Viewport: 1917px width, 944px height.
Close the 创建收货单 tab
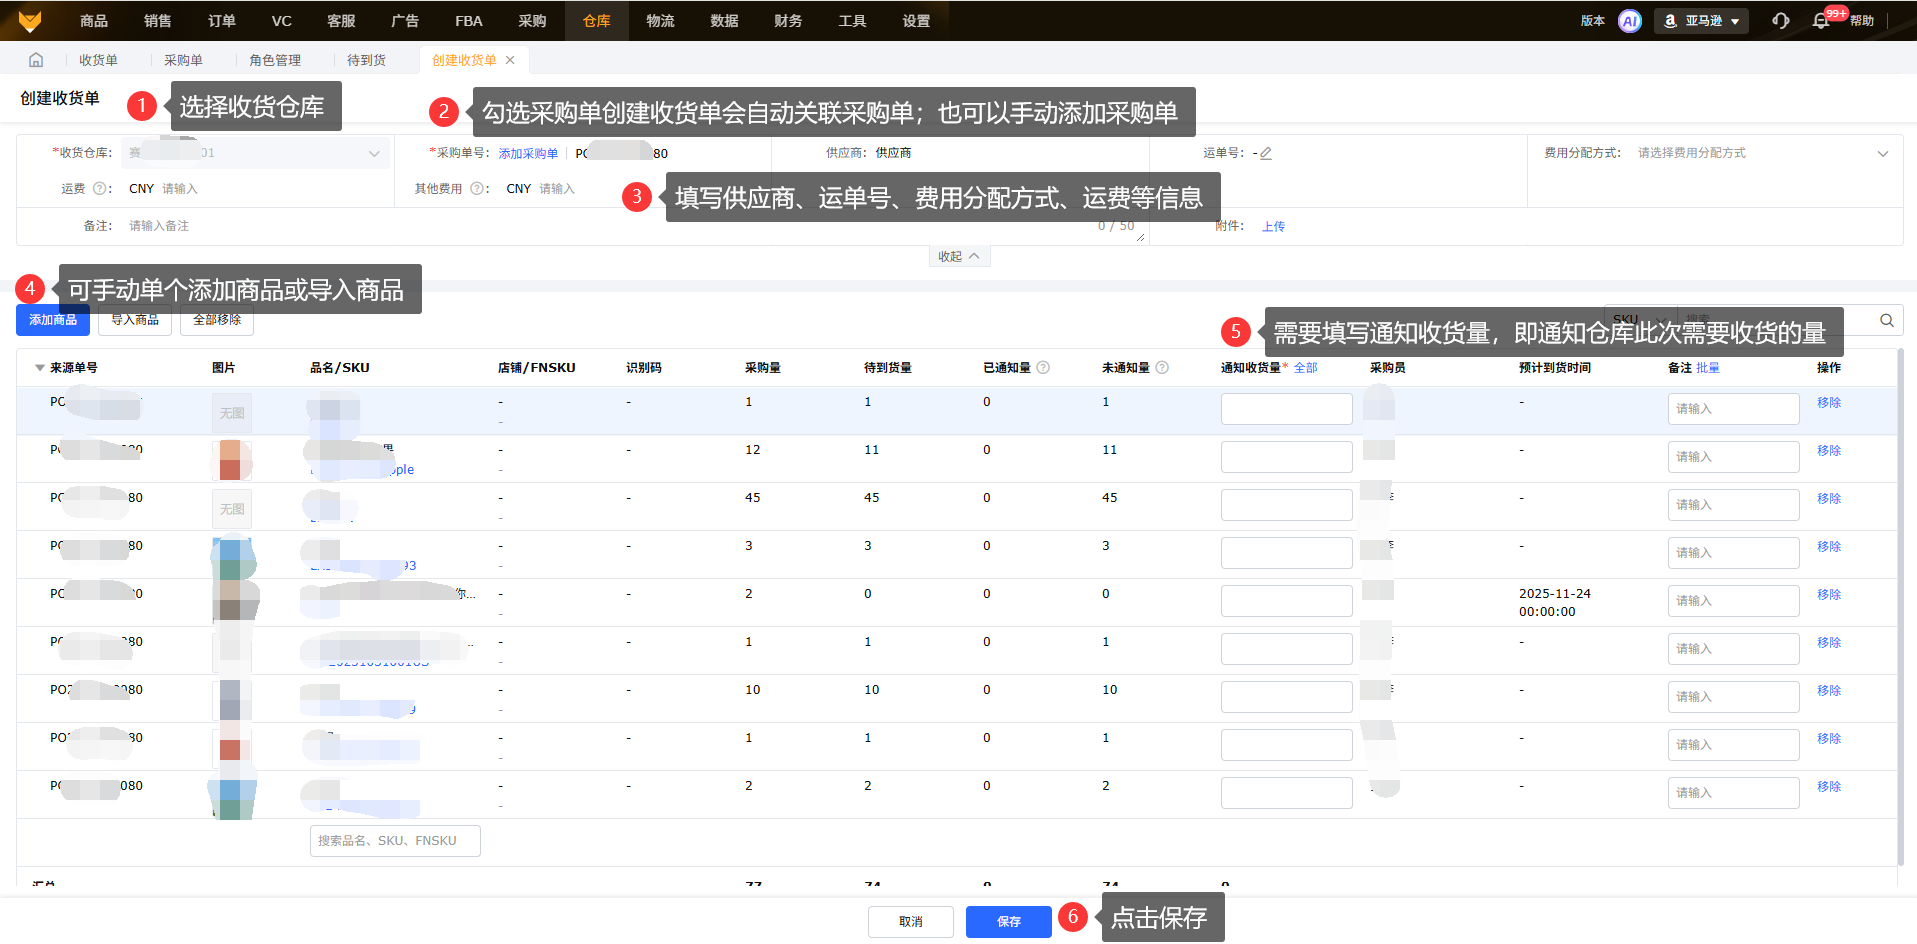click(x=510, y=60)
